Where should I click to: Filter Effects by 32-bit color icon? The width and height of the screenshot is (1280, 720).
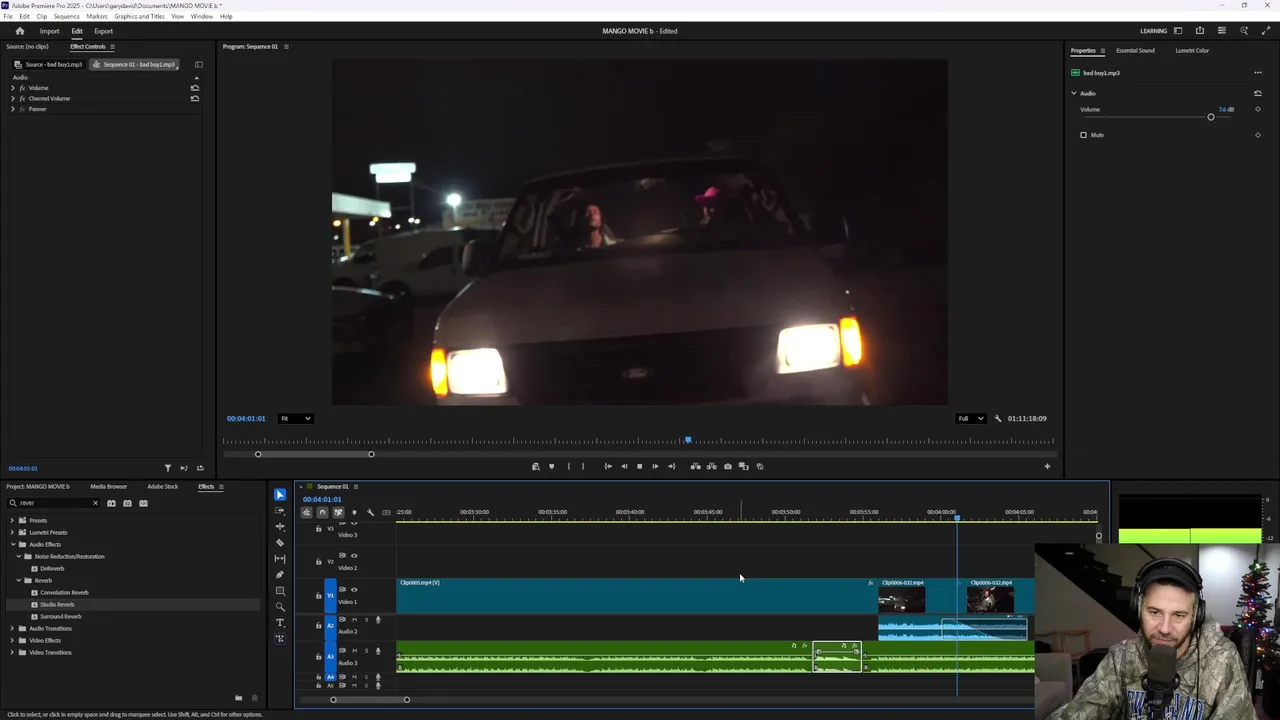[127, 503]
